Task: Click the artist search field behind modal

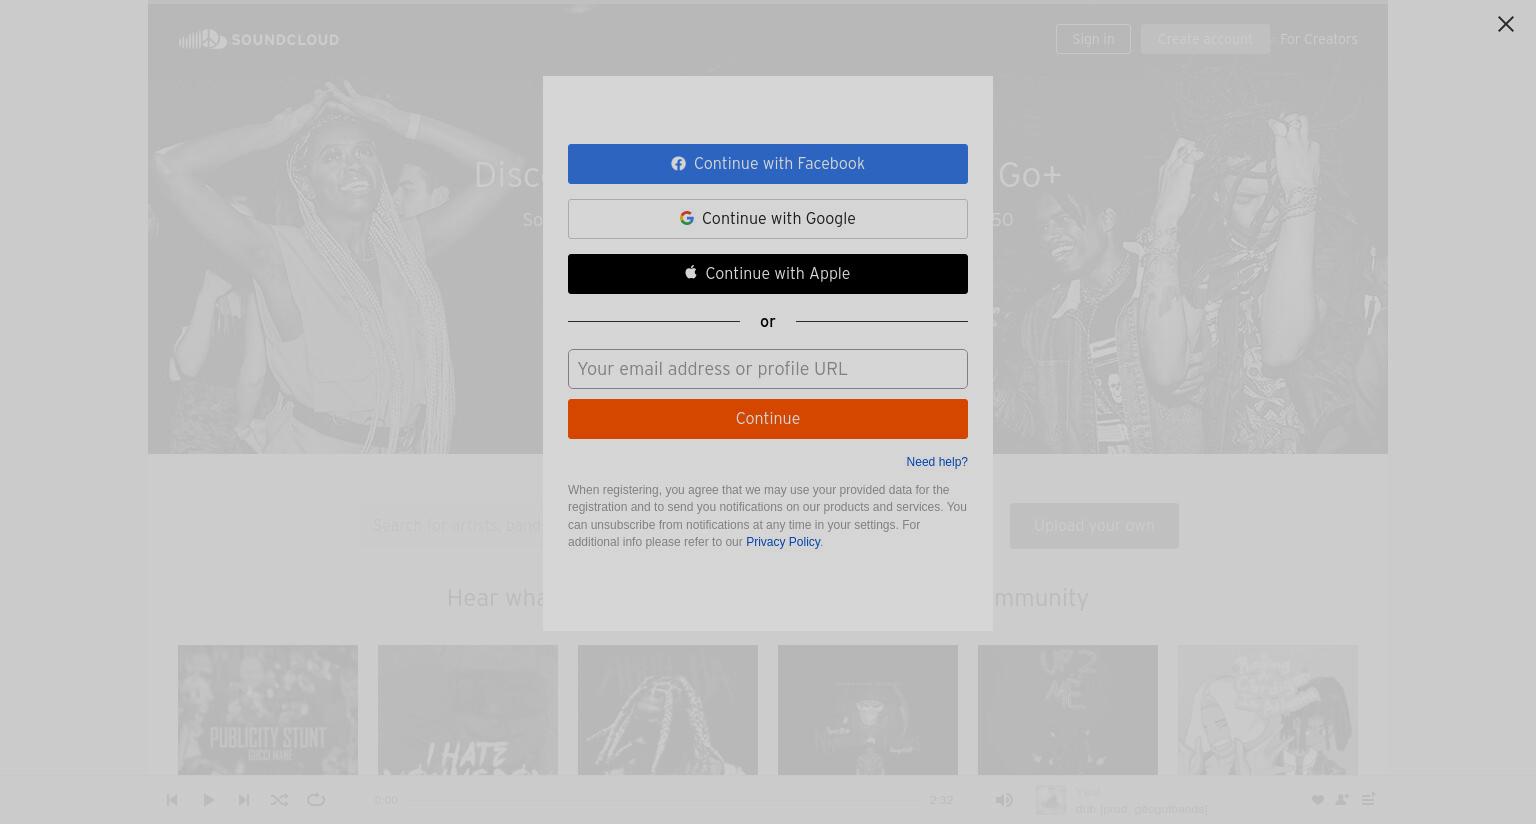Action: pyautogui.click(x=452, y=526)
